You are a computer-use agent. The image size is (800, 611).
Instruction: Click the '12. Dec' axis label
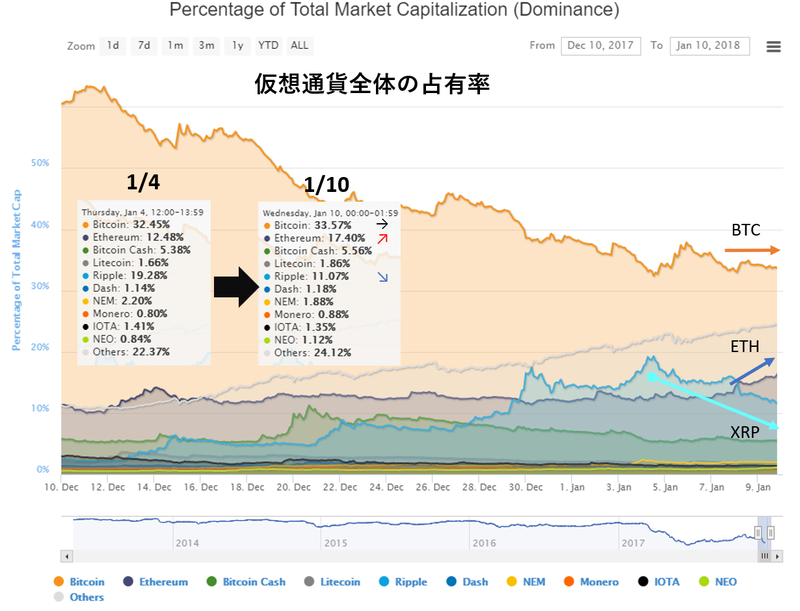pos(108,488)
